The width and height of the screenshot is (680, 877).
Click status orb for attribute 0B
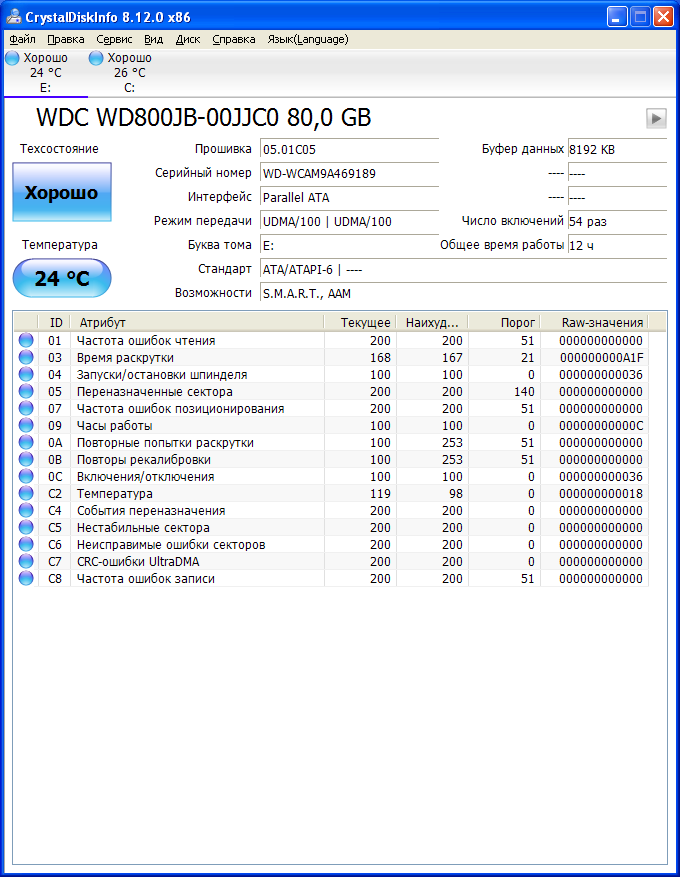[x=26, y=459]
